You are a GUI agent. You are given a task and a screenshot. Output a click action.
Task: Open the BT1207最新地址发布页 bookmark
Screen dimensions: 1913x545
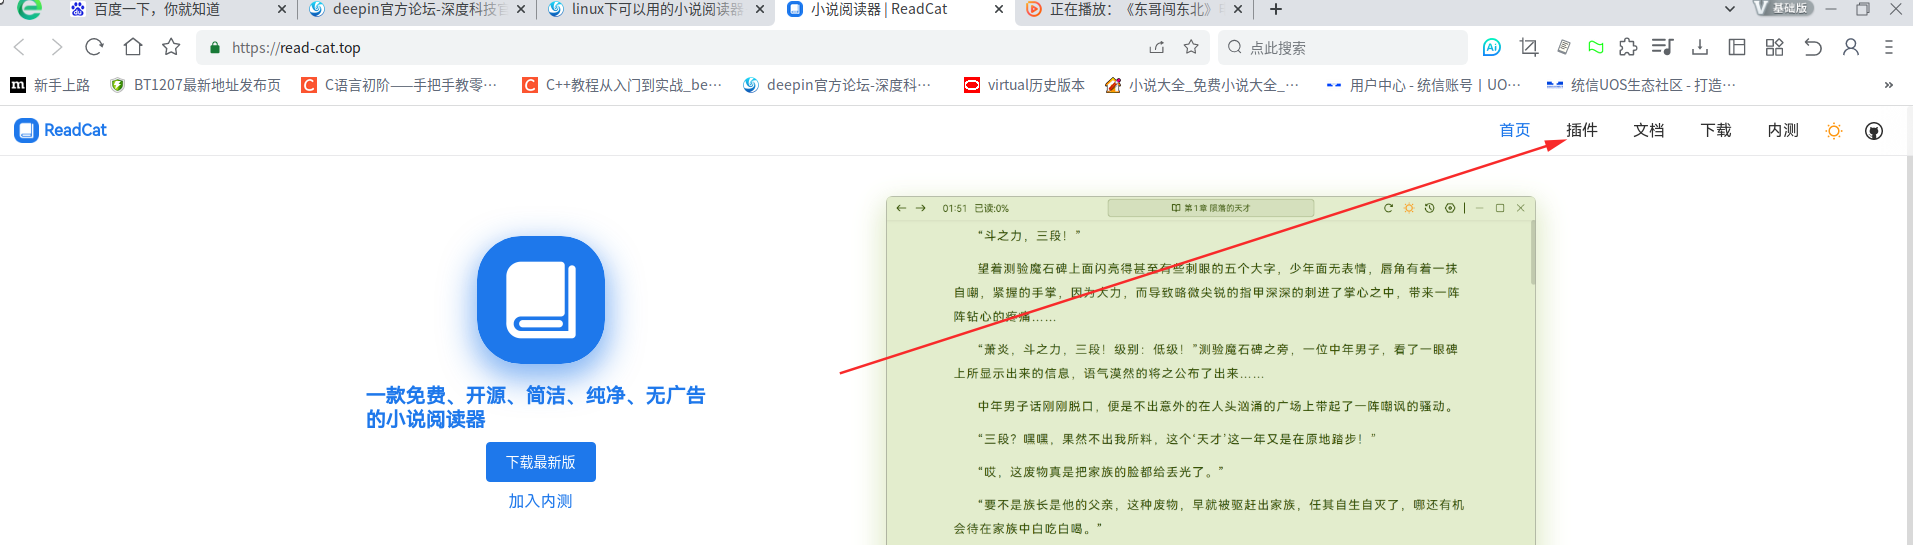pyautogui.click(x=195, y=85)
